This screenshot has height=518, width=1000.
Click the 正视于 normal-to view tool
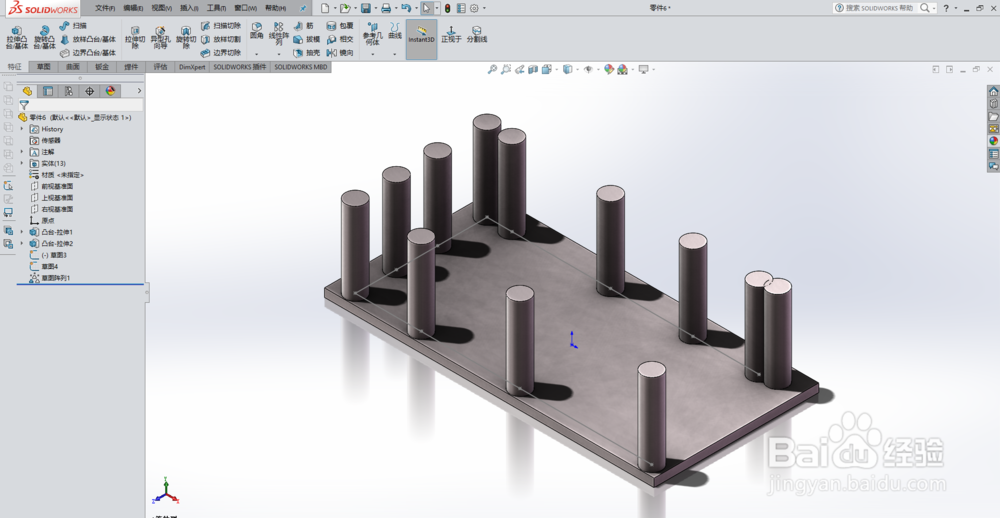[451, 34]
